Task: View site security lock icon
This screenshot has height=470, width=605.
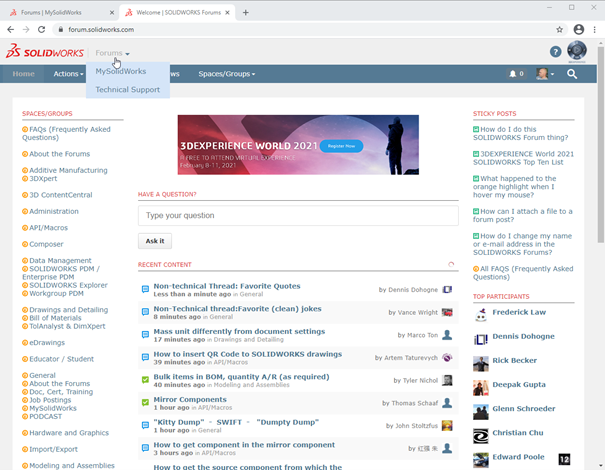Action: pyautogui.click(x=61, y=29)
